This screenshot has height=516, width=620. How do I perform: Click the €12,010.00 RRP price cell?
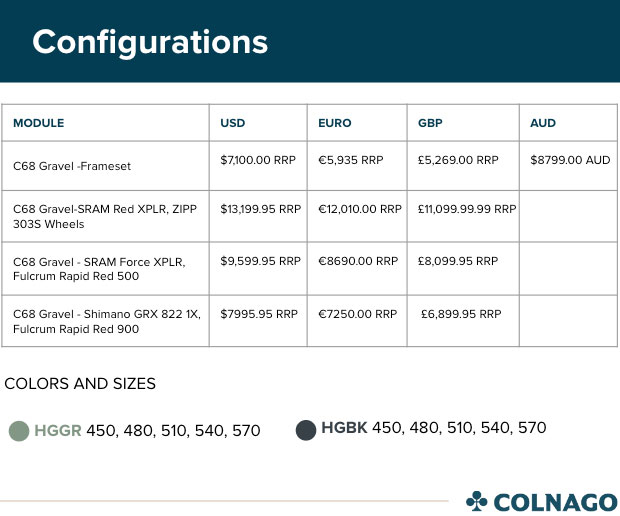point(360,209)
